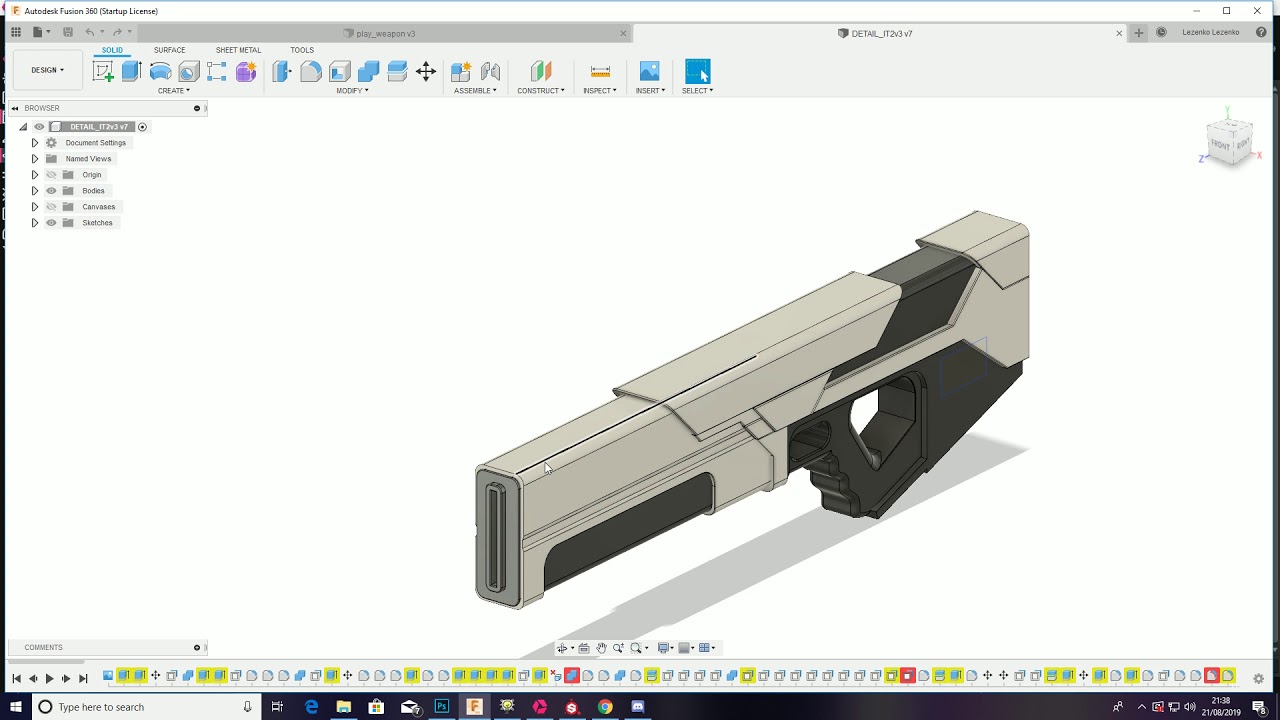Open the INSPECT menu dropdown
This screenshot has height=720, width=1280.
tap(600, 91)
